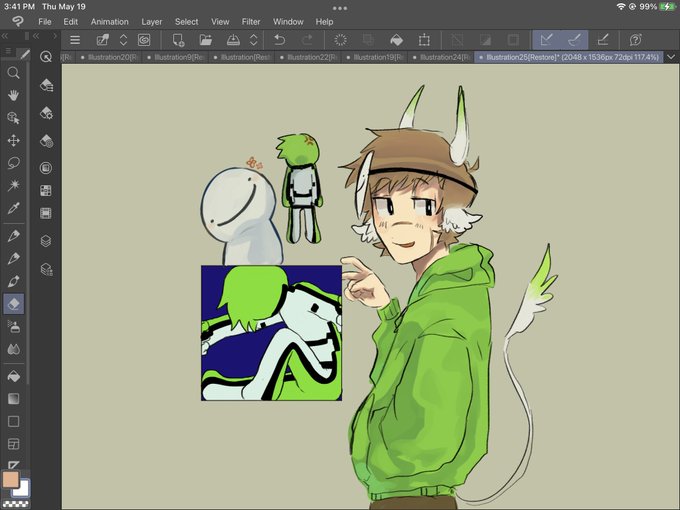The height and width of the screenshot is (510, 680).
Task: Open a file with the folder icon
Action: [x=206, y=40]
